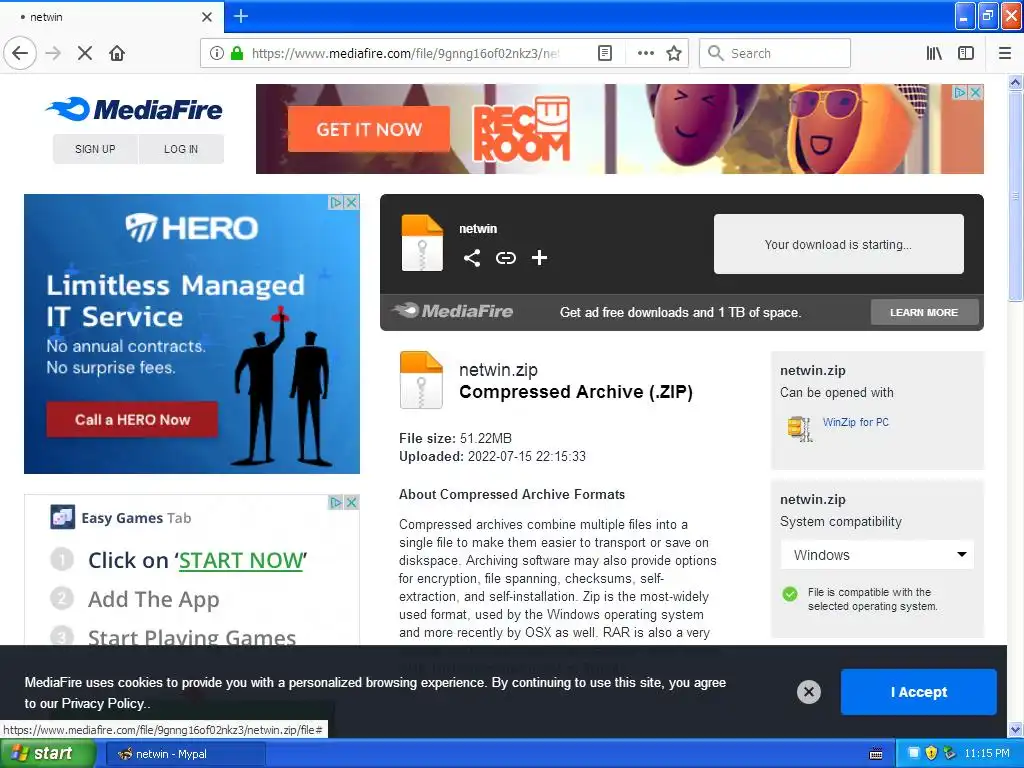Dismiss cookie notice with round X icon
The height and width of the screenshot is (768, 1024).
click(808, 692)
